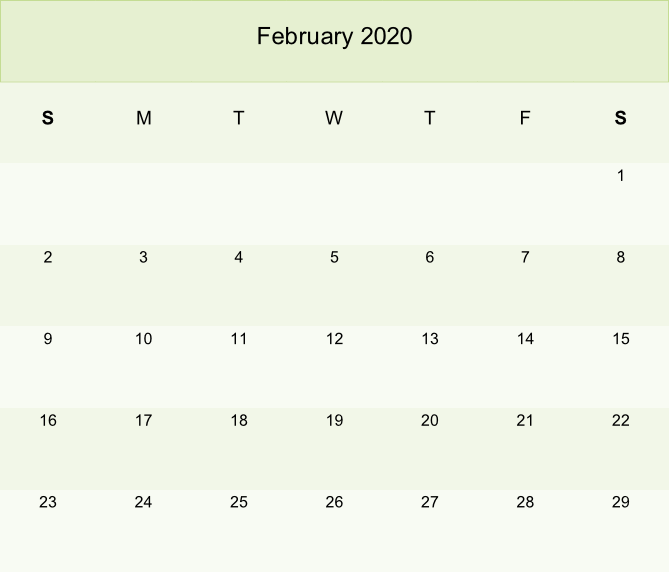
Task: Select February 3 on the calendar
Action: point(143,257)
